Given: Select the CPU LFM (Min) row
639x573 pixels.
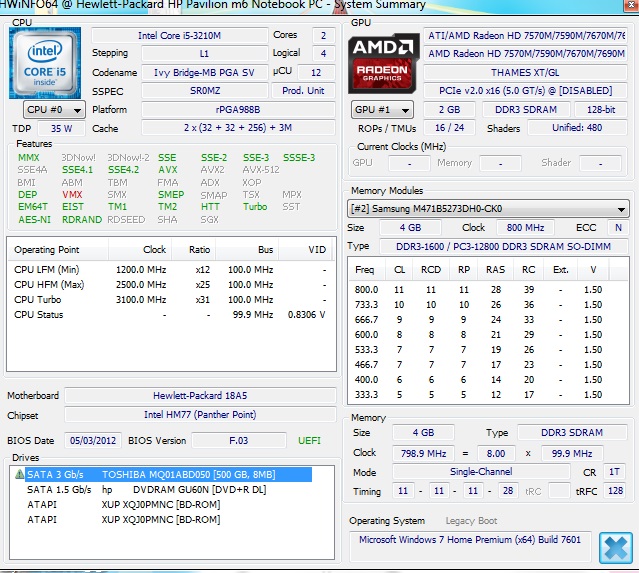Looking at the screenshot, I should [x=170, y=270].
